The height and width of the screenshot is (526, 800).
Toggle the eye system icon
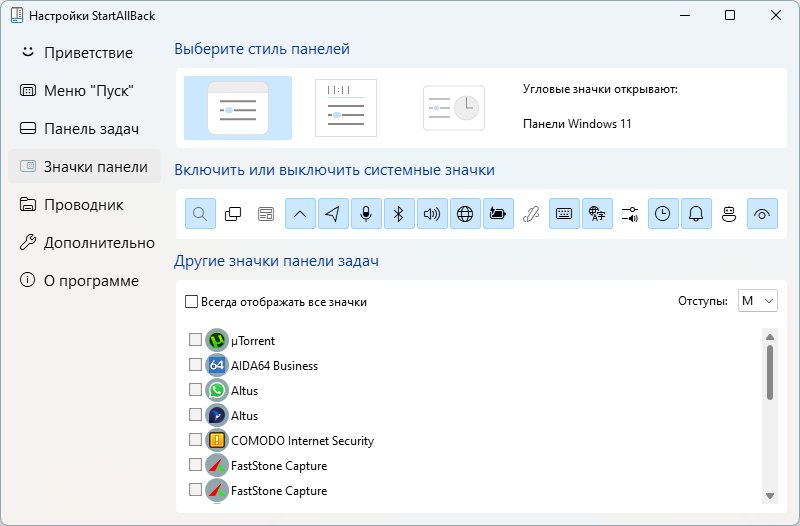tap(762, 214)
